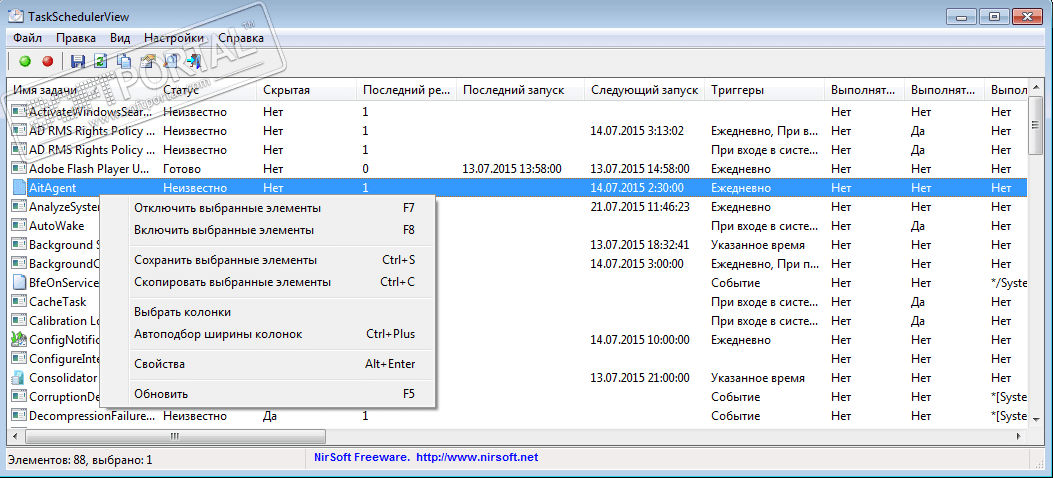
Task: Click the 21.07.2015 11:46:23 next run cell
Action: [x=640, y=207]
